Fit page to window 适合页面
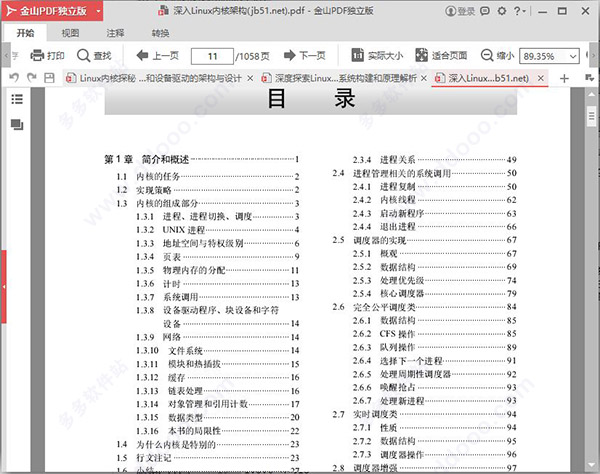 point(441,56)
